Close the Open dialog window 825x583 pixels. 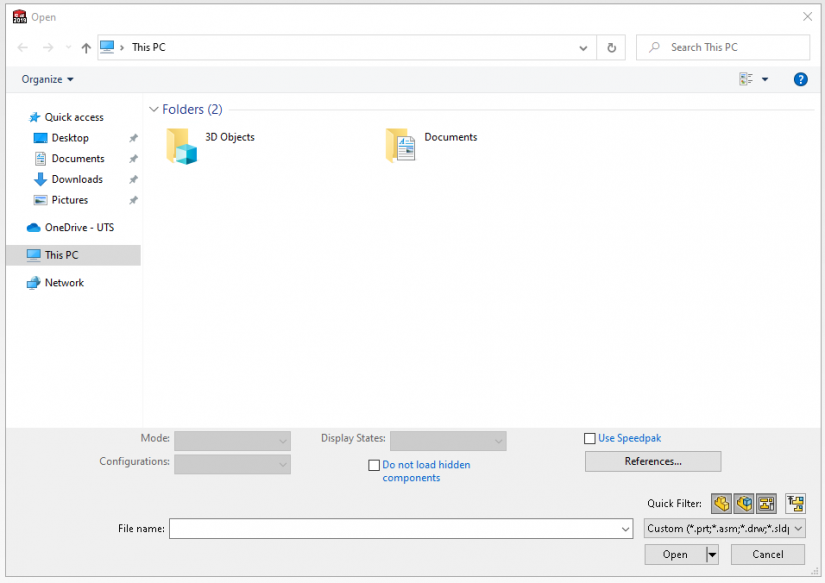(x=807, y=17)
